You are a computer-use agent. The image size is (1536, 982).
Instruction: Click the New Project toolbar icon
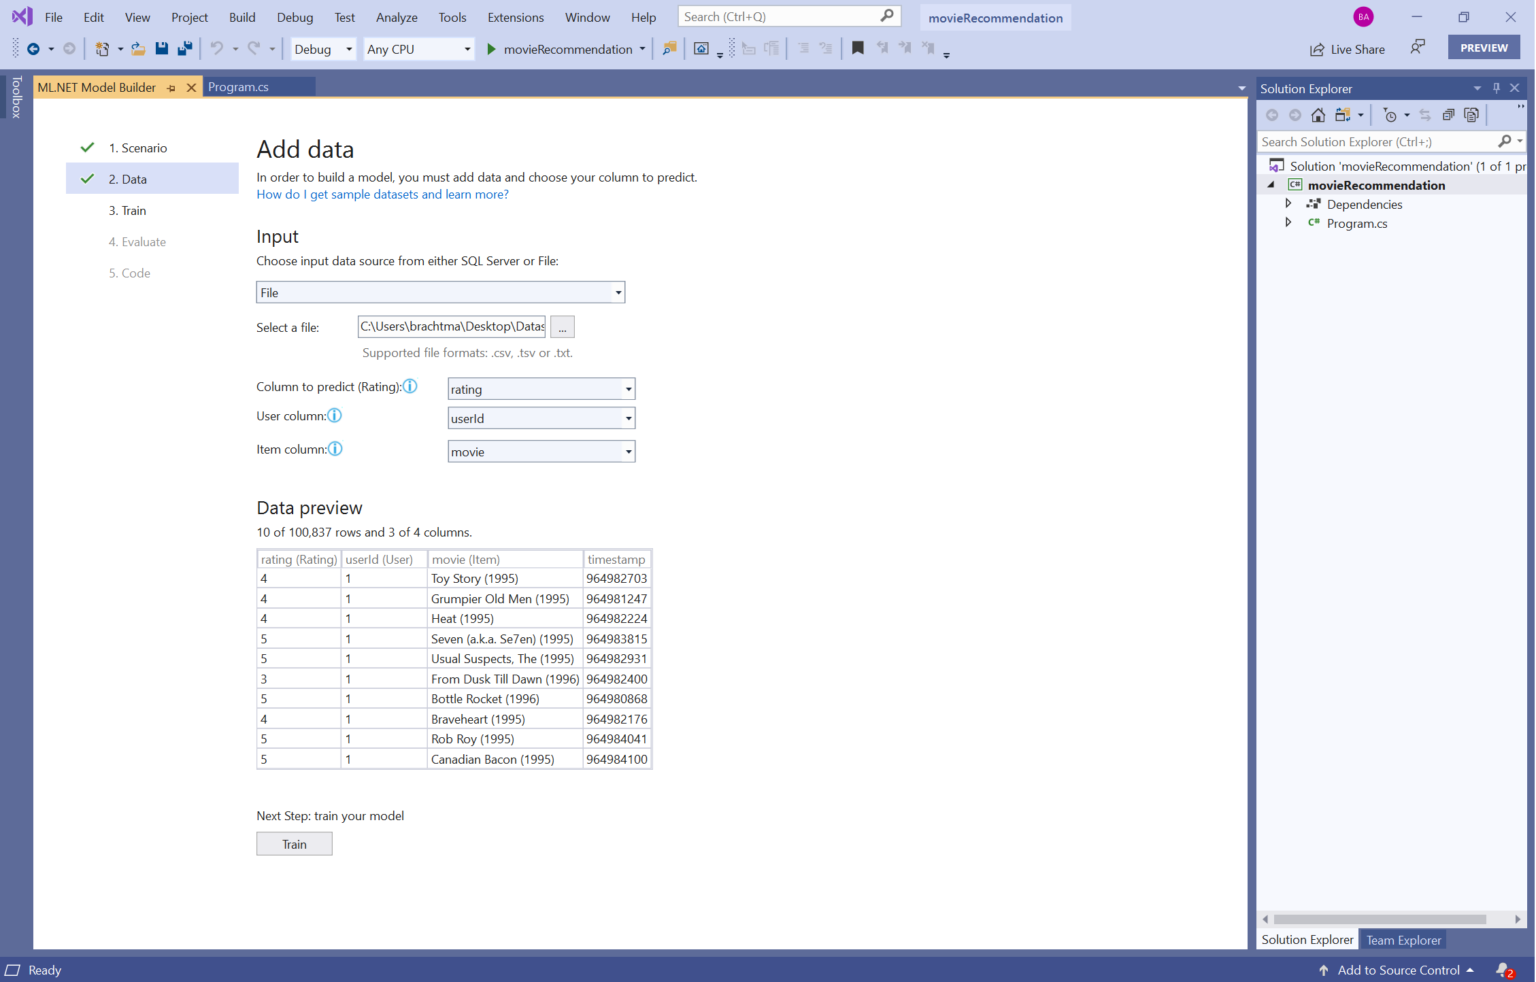(x=102, y=49)
